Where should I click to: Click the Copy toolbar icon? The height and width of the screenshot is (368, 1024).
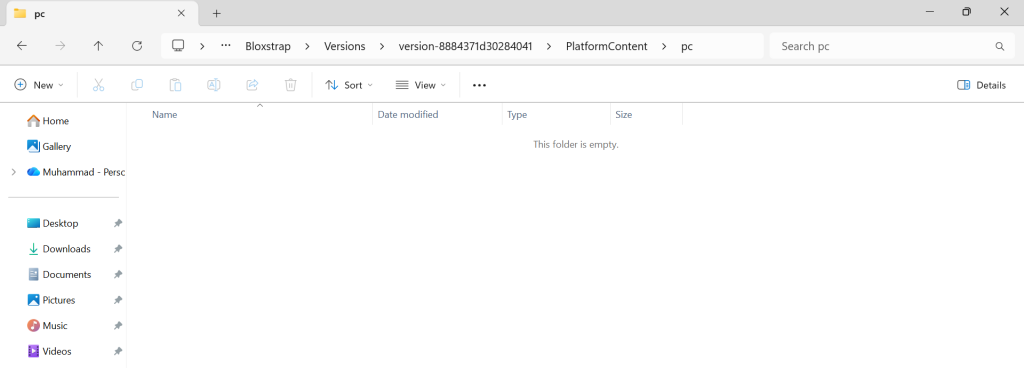(x=137, y=85)
